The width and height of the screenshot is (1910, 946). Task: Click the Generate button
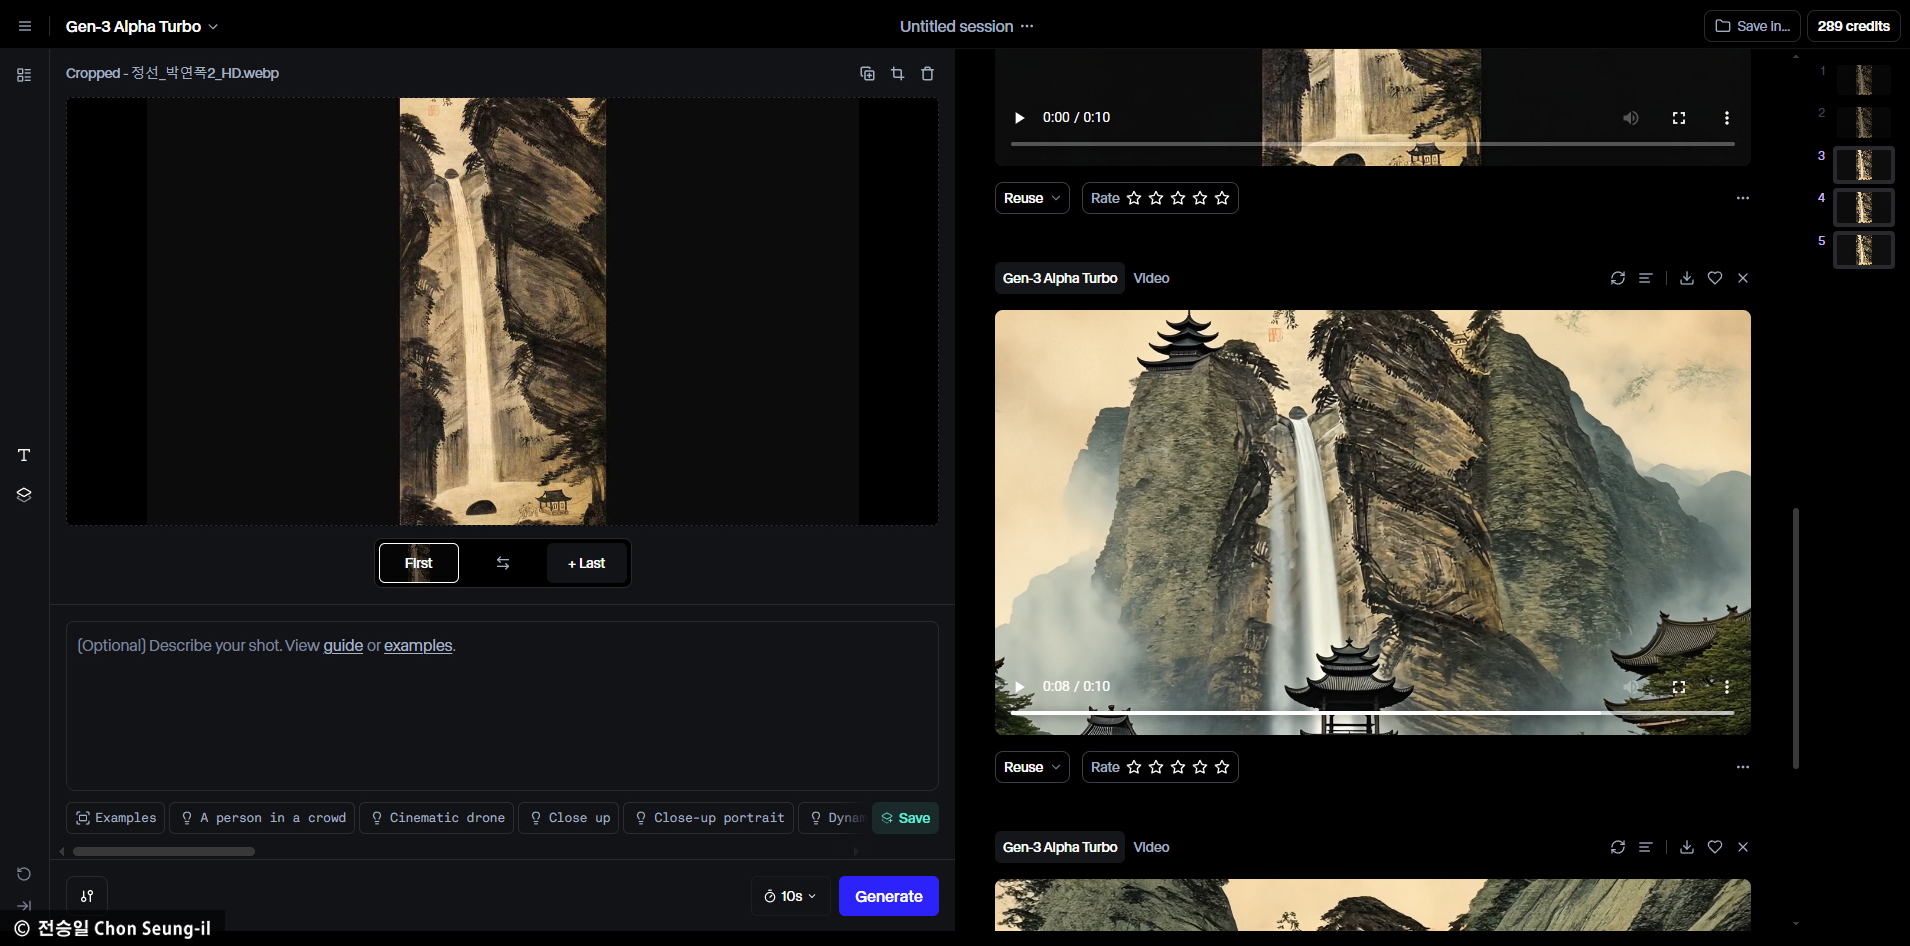click(888, 896)
